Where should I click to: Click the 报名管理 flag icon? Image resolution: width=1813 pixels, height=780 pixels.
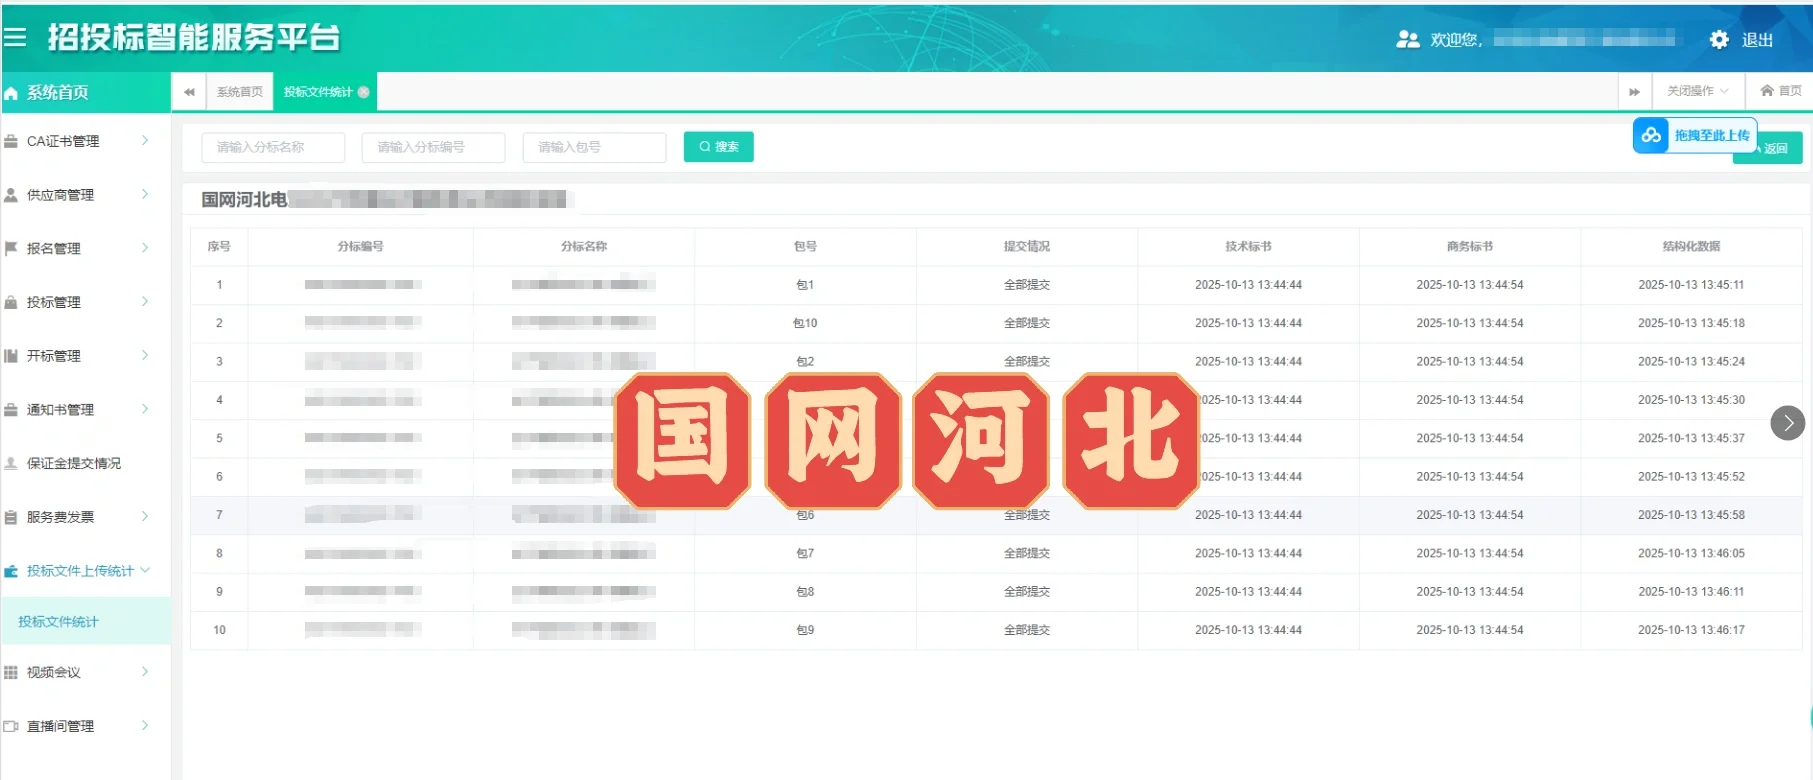coord(11,248)
